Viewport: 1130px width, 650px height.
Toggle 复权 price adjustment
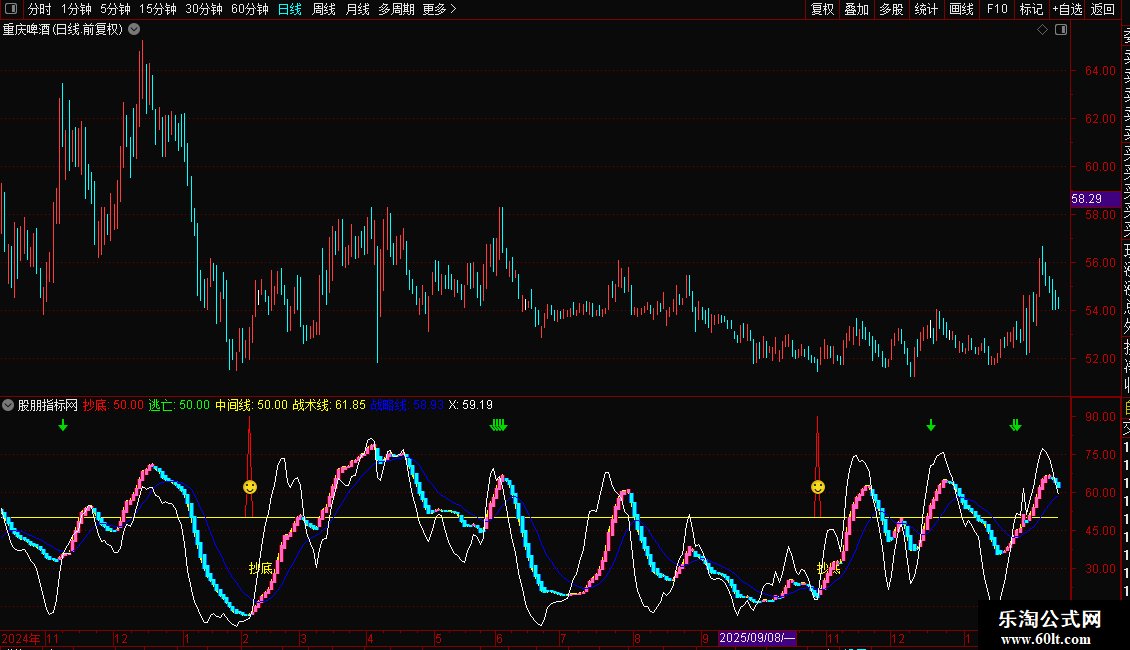[x=822, y=9]
